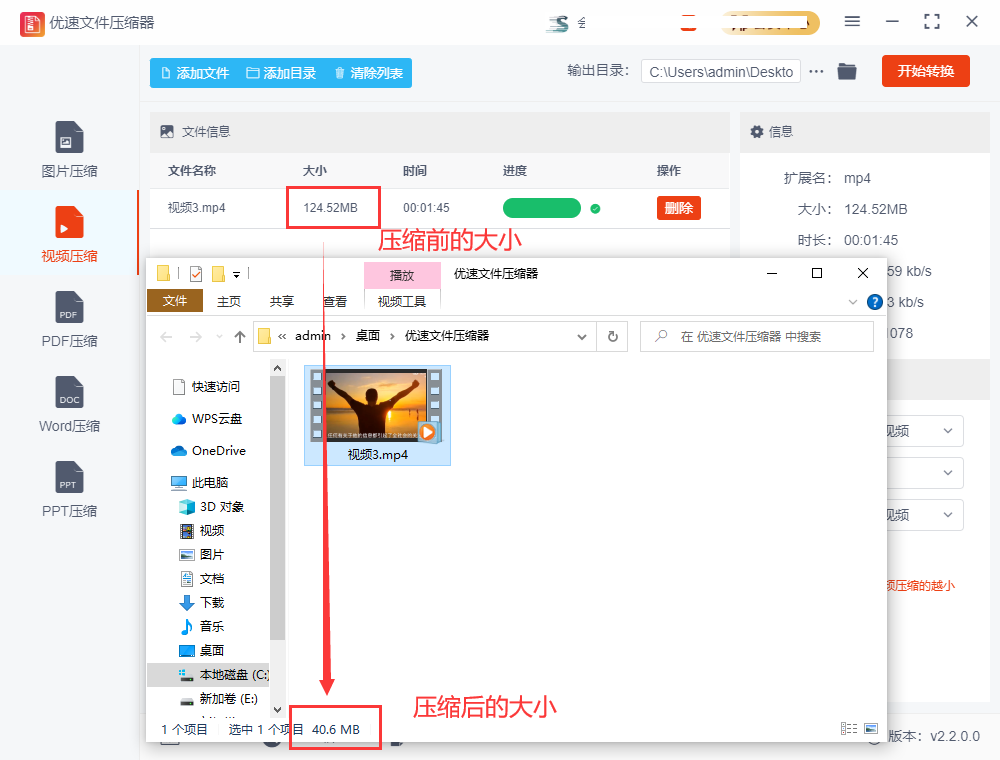Click the 添加文件 add file button
This screenshot has height=760, width=1000.
[195, 73]
